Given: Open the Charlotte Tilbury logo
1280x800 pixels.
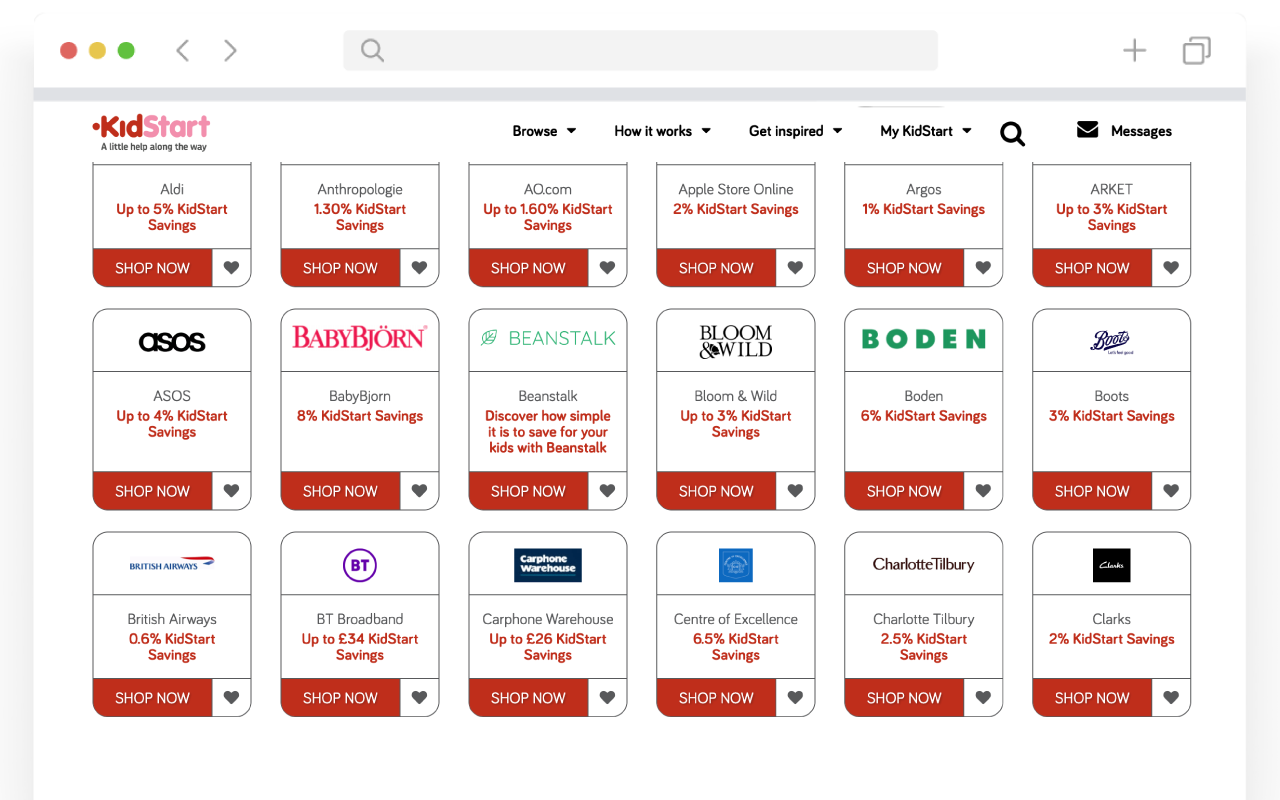Looking at the screenshot, I should click(924, 564).
